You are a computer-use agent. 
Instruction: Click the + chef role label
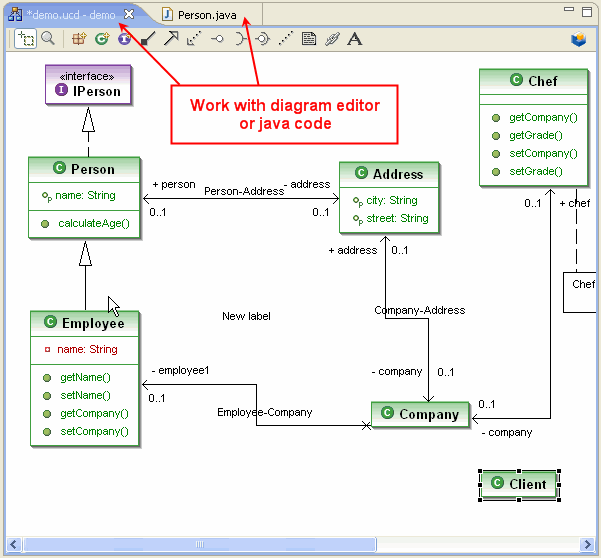click(575, 204)
